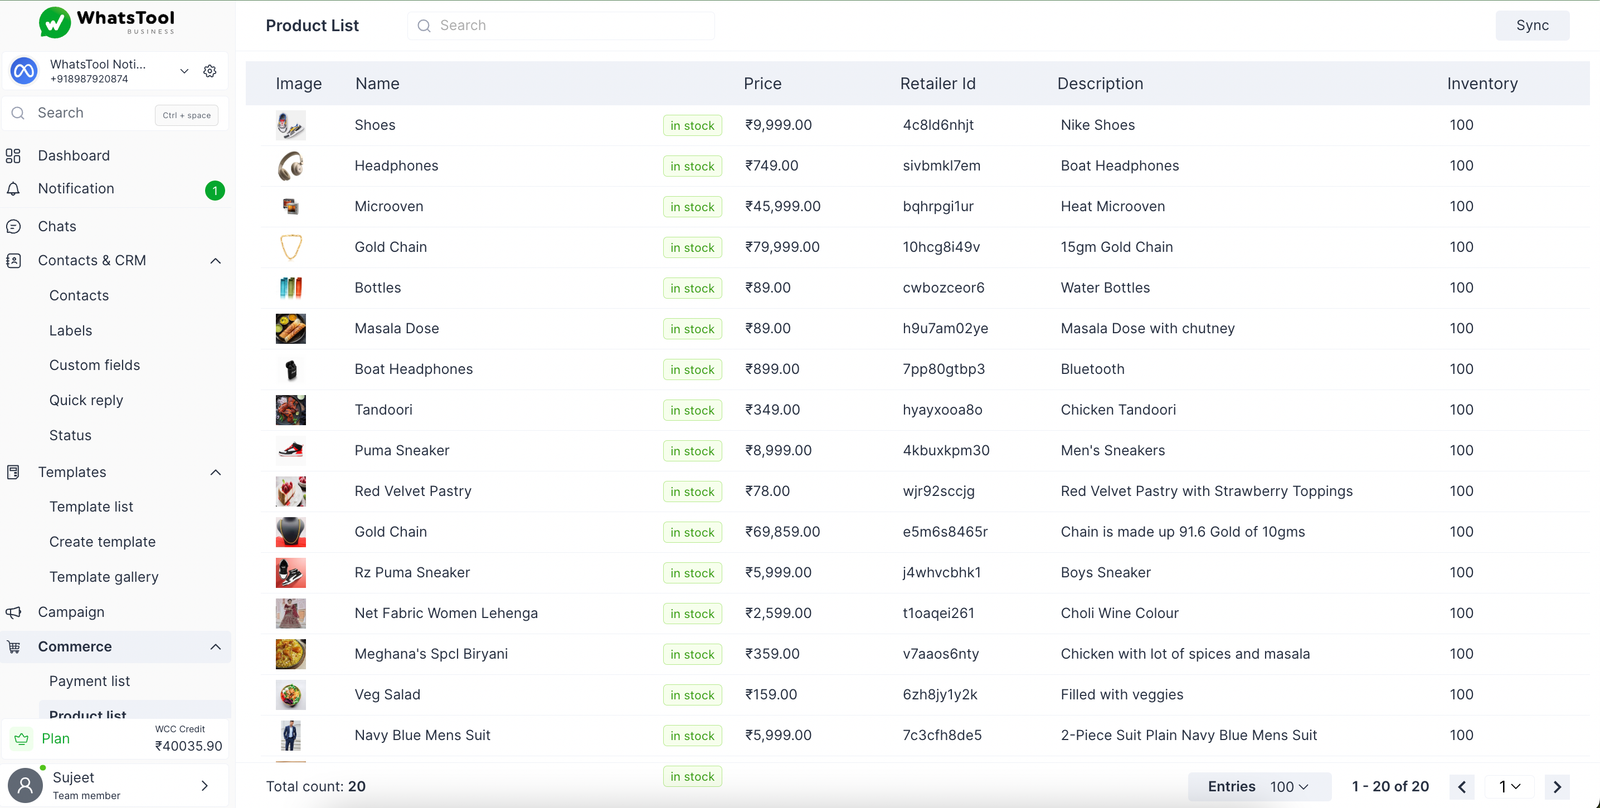Collapse the Commerce section
The width and height of the screenshot is (1600, 808).
215,647
